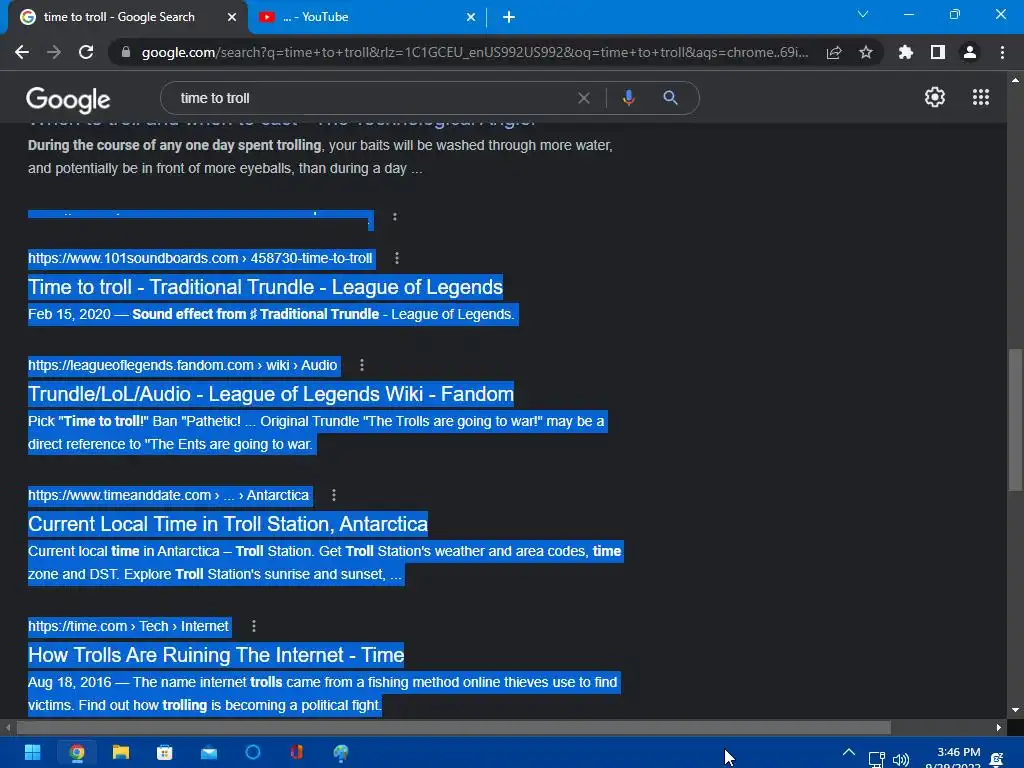
Task: Open a new browser tab
Action: click(509, 17)
